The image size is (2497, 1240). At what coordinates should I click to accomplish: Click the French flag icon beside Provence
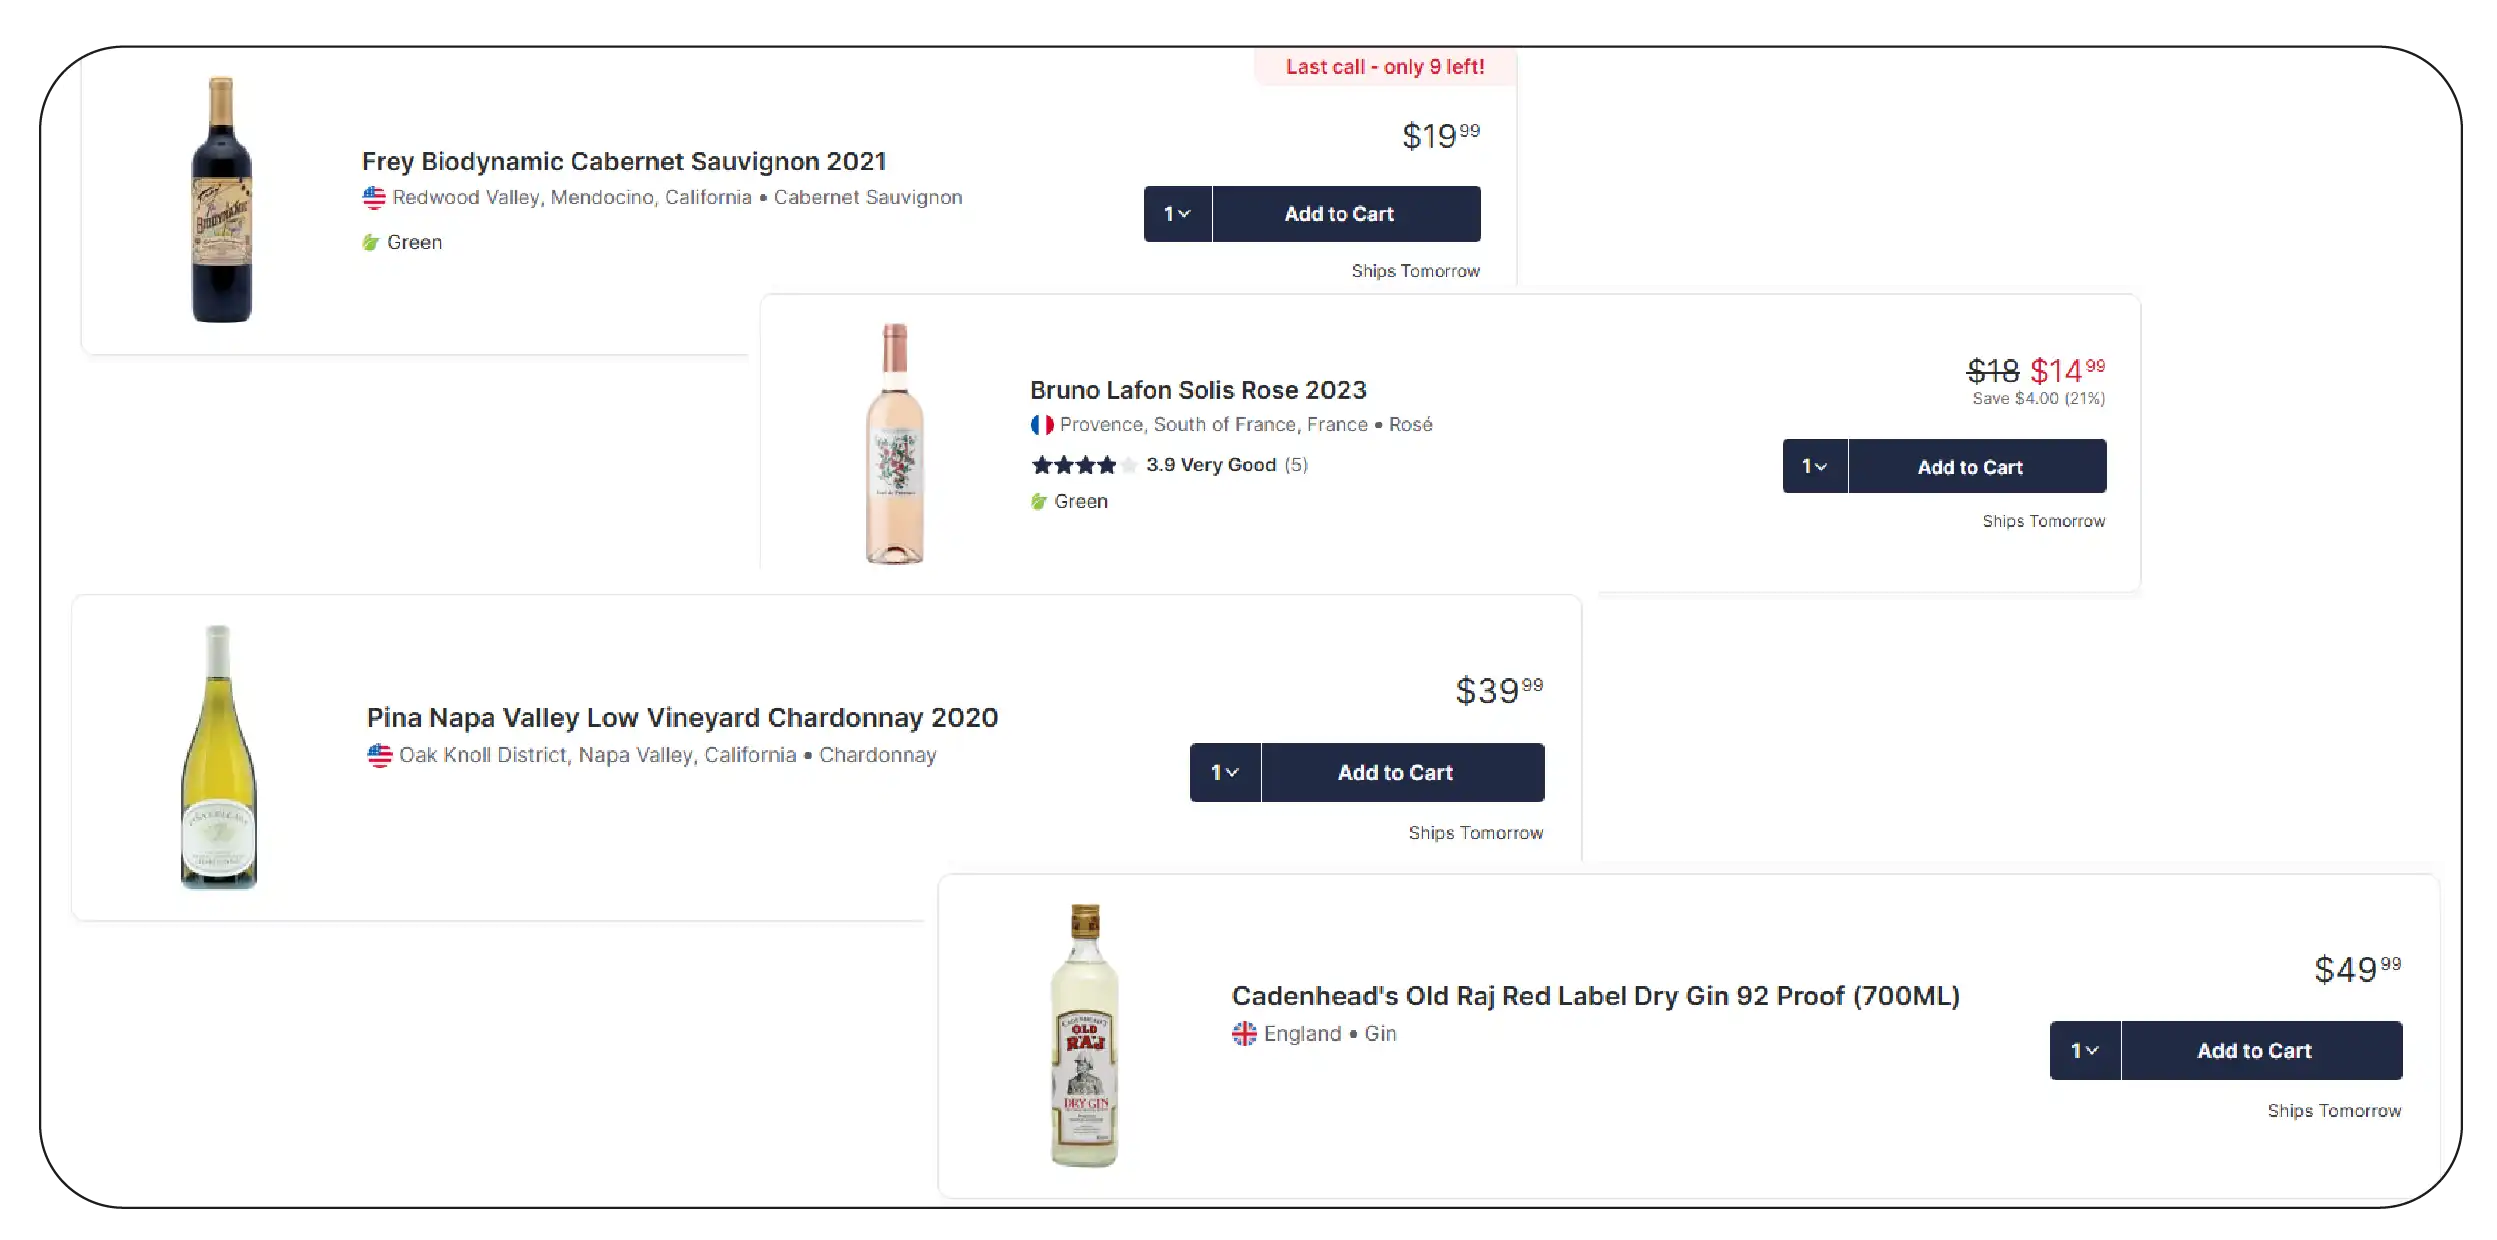[1042, 425]
